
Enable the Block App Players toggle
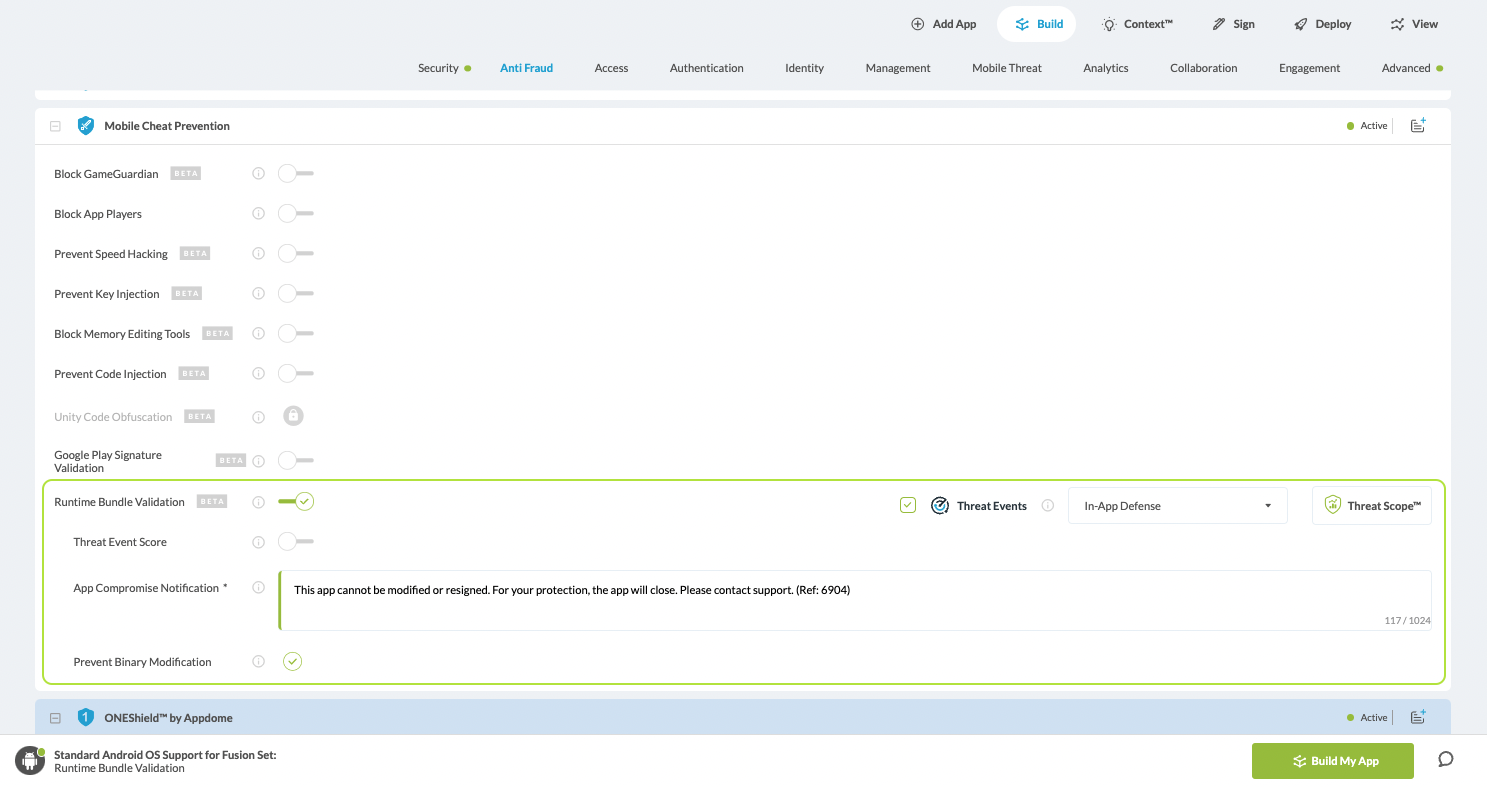[x=295, y=214]
